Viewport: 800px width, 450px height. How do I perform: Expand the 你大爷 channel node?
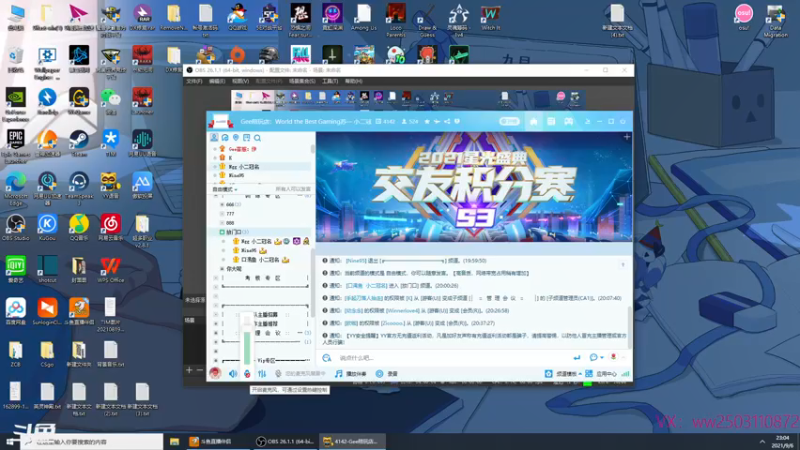(222, 269)
